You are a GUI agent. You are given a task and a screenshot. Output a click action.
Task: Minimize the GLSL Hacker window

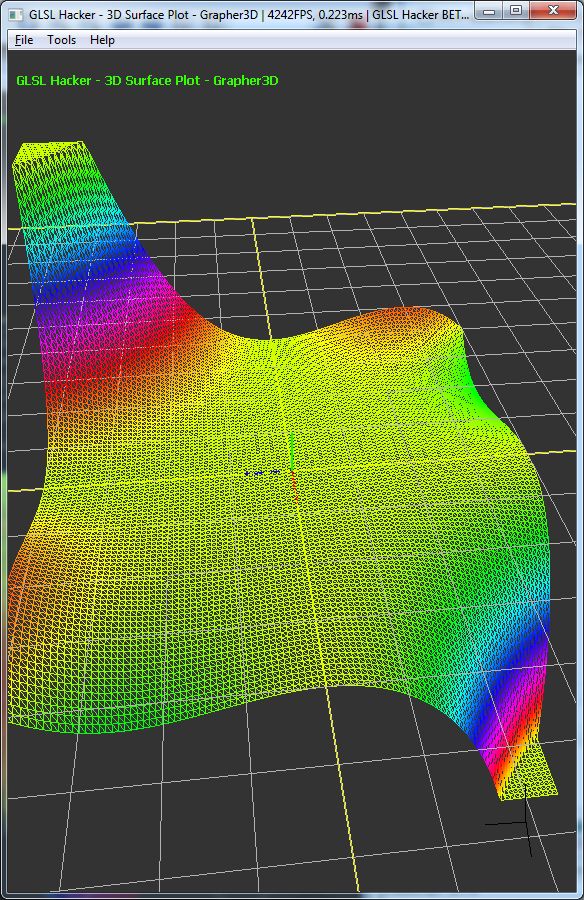(x=489, y=11)
